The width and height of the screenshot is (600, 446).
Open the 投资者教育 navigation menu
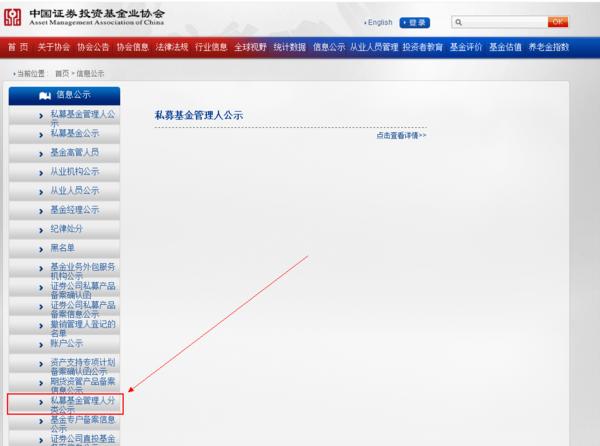(422, 47)
